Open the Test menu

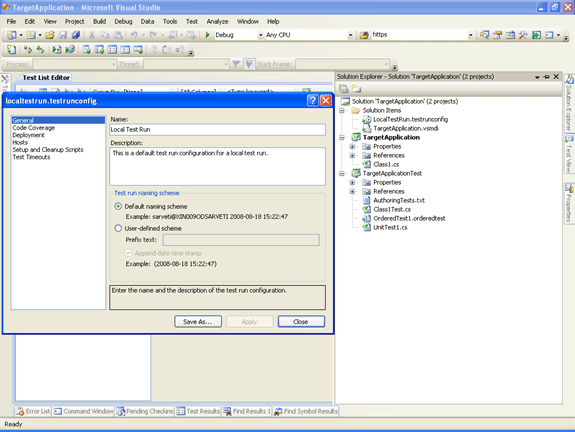(192, 22)
